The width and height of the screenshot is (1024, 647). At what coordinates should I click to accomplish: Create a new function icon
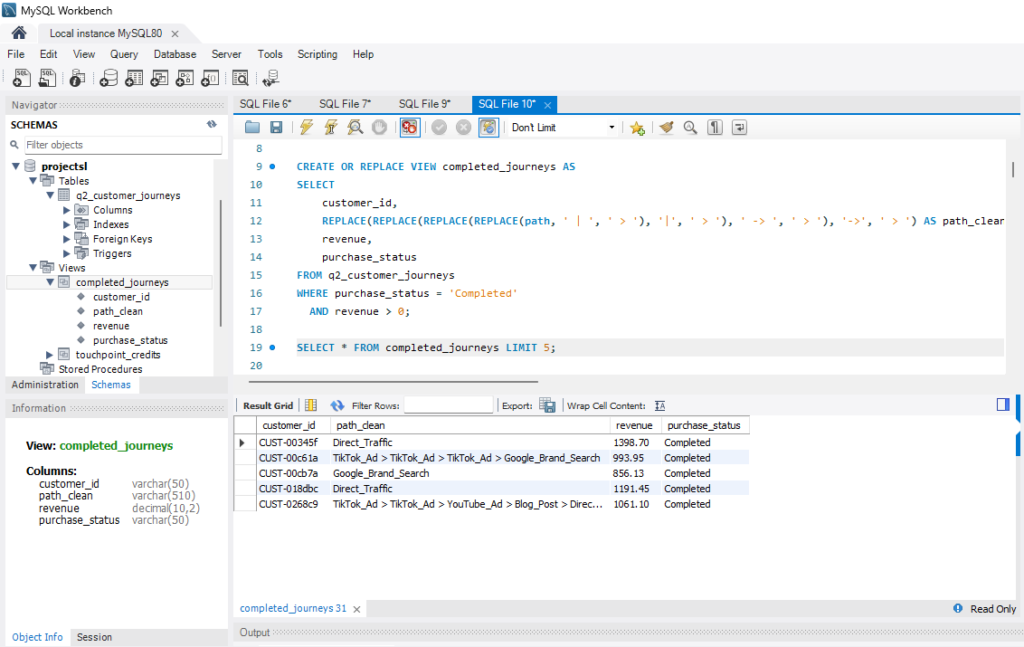coord(210,78)
